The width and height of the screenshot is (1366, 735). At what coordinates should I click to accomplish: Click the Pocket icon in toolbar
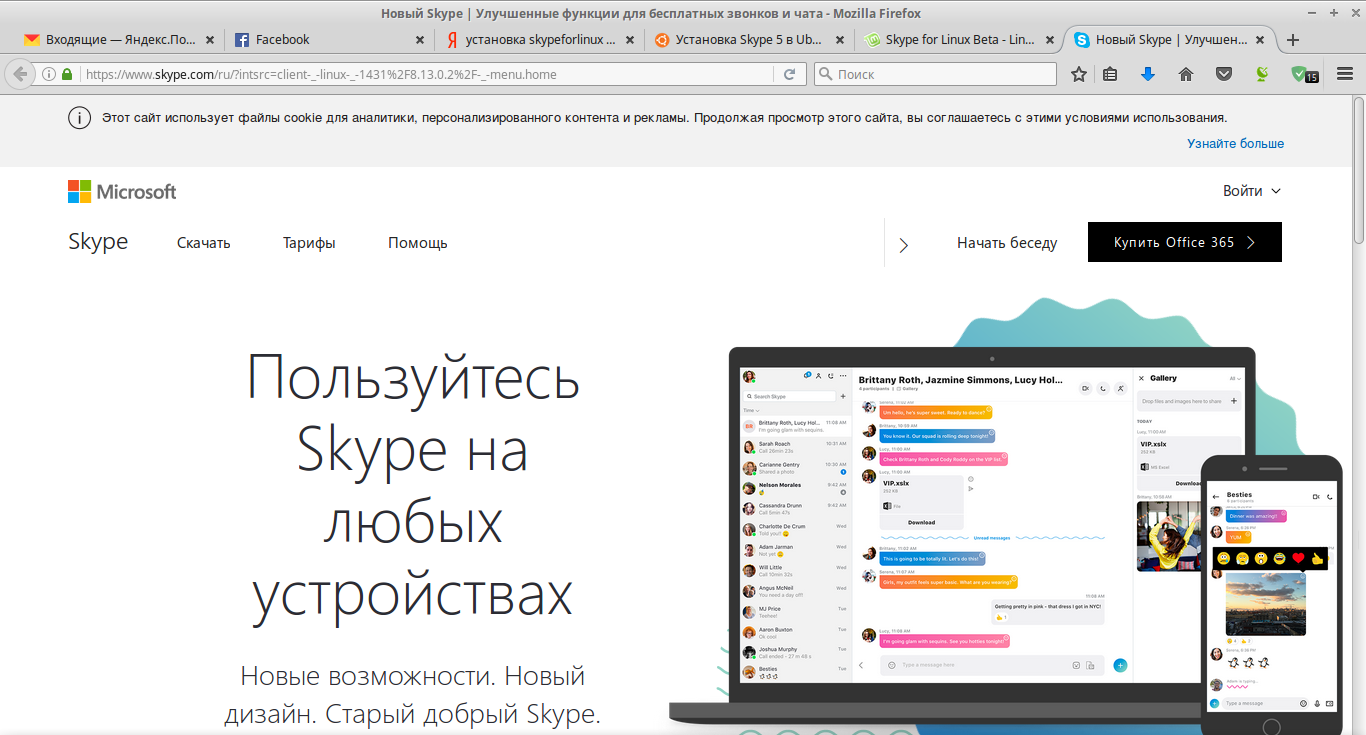pos(1224,74)
